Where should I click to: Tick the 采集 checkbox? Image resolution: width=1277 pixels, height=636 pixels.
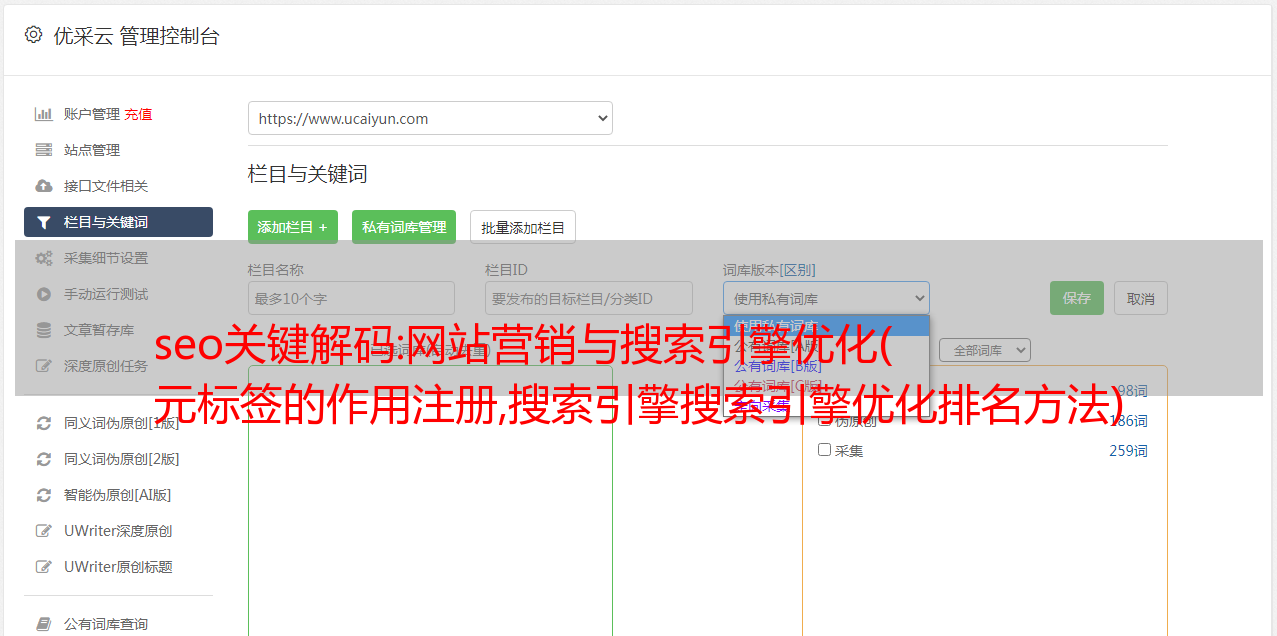click(825, 450)
